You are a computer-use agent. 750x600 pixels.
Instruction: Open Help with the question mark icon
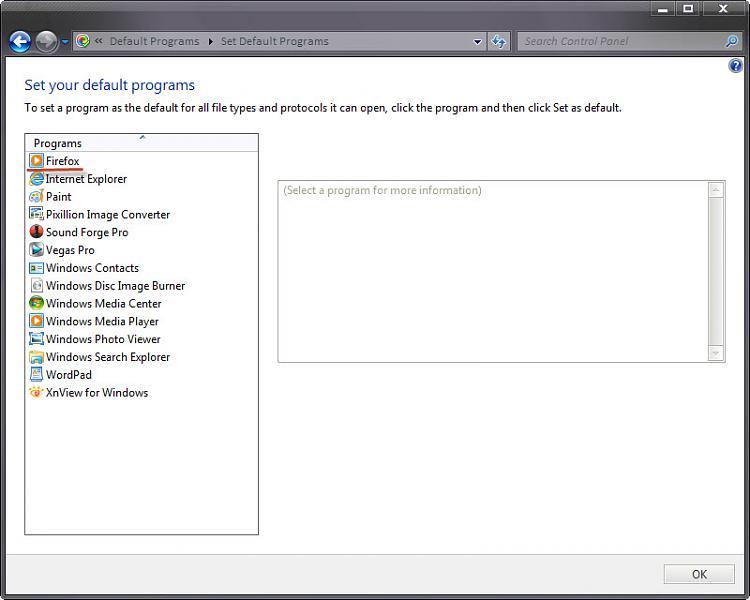735,66
